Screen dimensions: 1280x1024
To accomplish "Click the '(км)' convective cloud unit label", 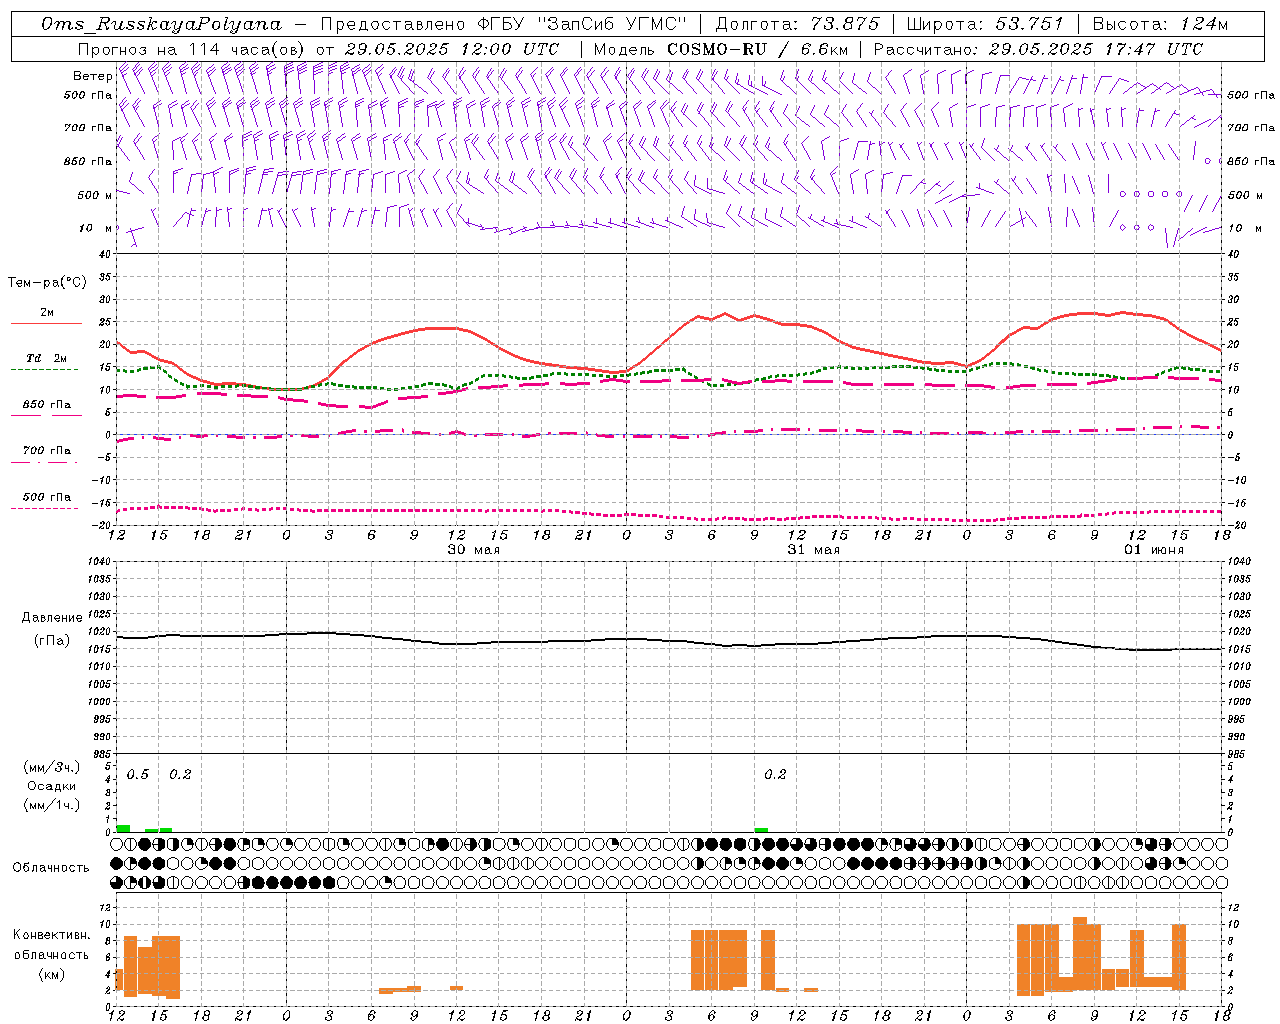I will click(51, 974).
